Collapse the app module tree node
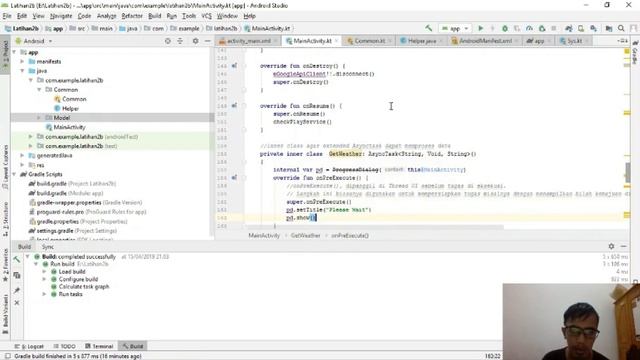Image resolution: width=640 pixels, height=360 pixels. [x=15, y=52]
